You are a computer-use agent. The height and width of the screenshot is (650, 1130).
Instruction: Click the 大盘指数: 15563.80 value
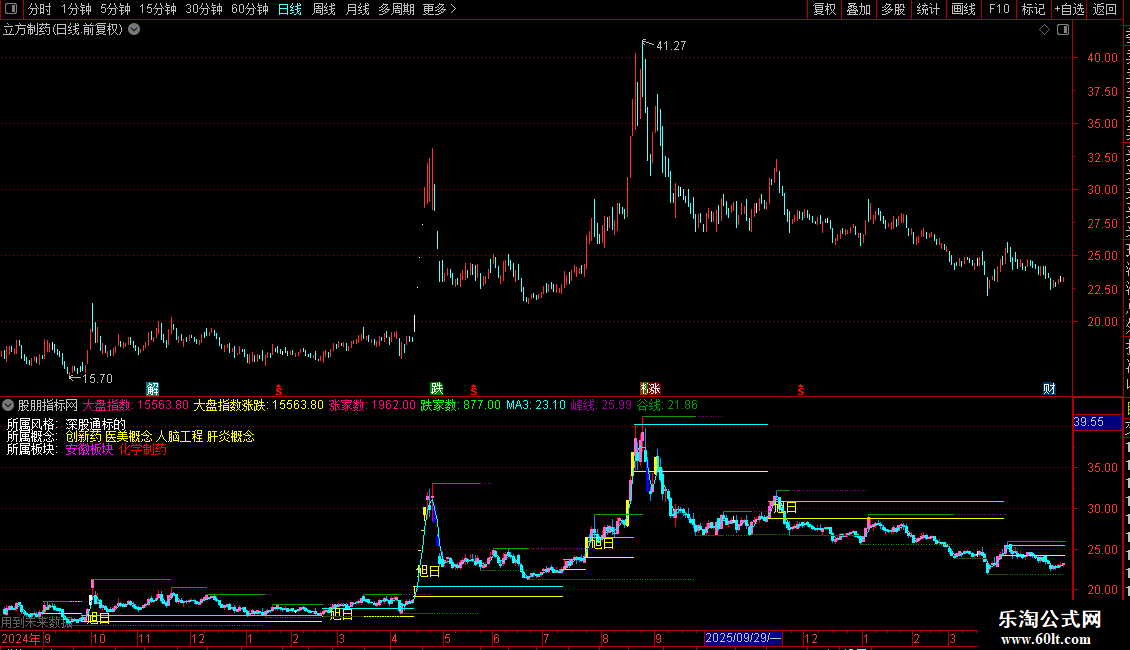(135, 405)
